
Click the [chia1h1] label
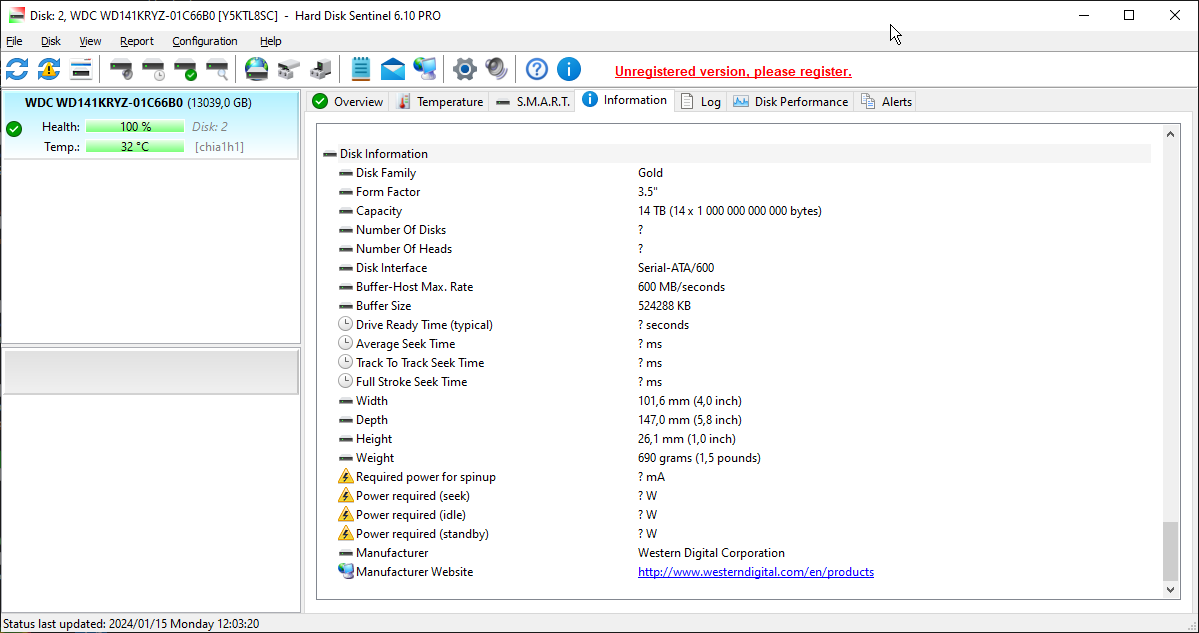[219, 147]
